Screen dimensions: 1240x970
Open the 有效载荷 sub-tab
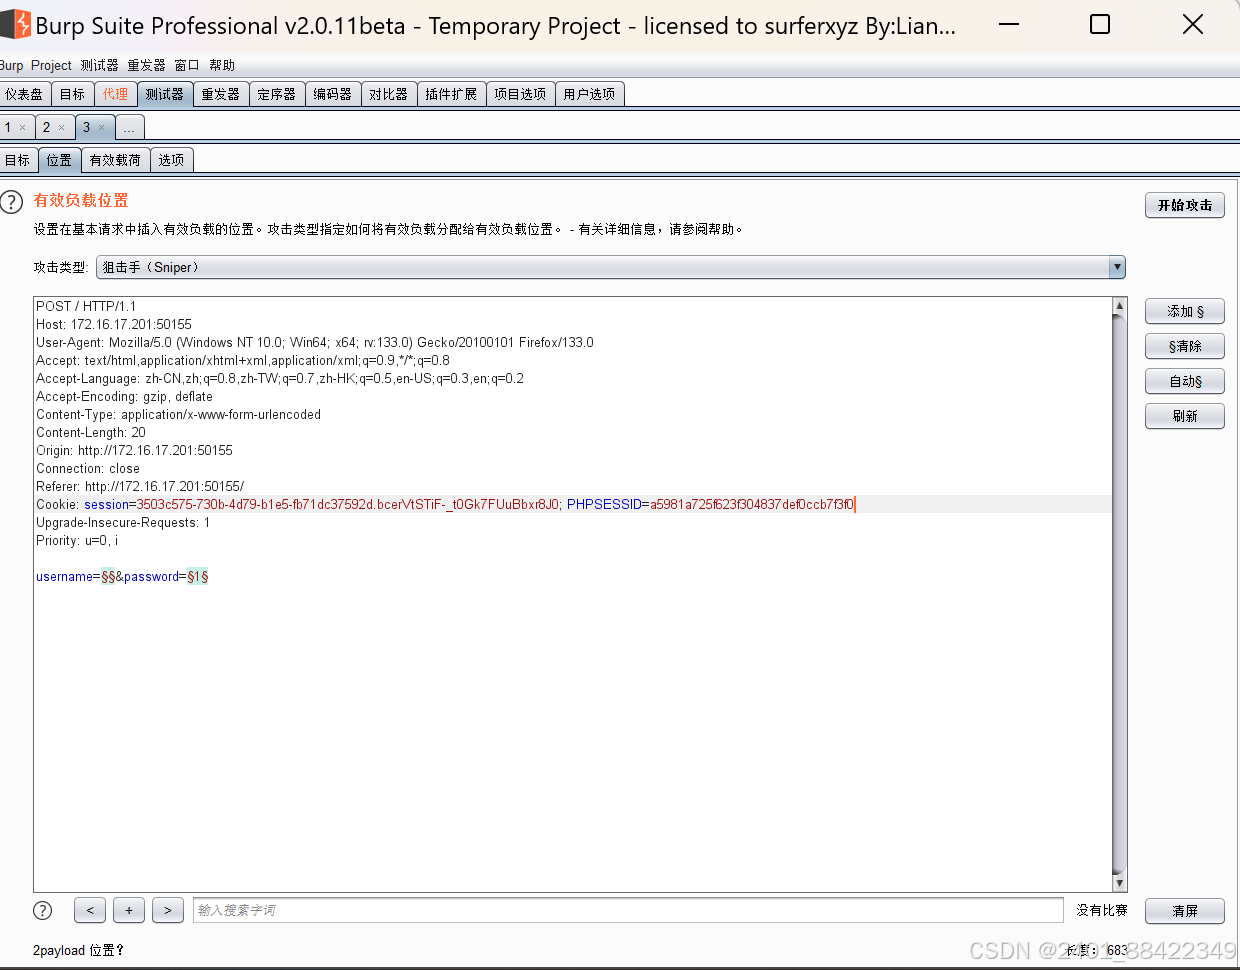(x=115, y=160)
